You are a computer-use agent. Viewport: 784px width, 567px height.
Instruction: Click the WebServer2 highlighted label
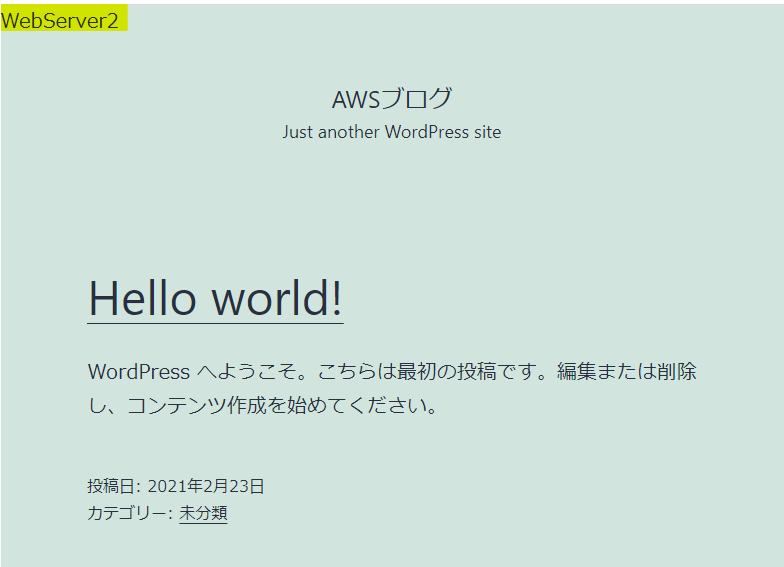64,18
